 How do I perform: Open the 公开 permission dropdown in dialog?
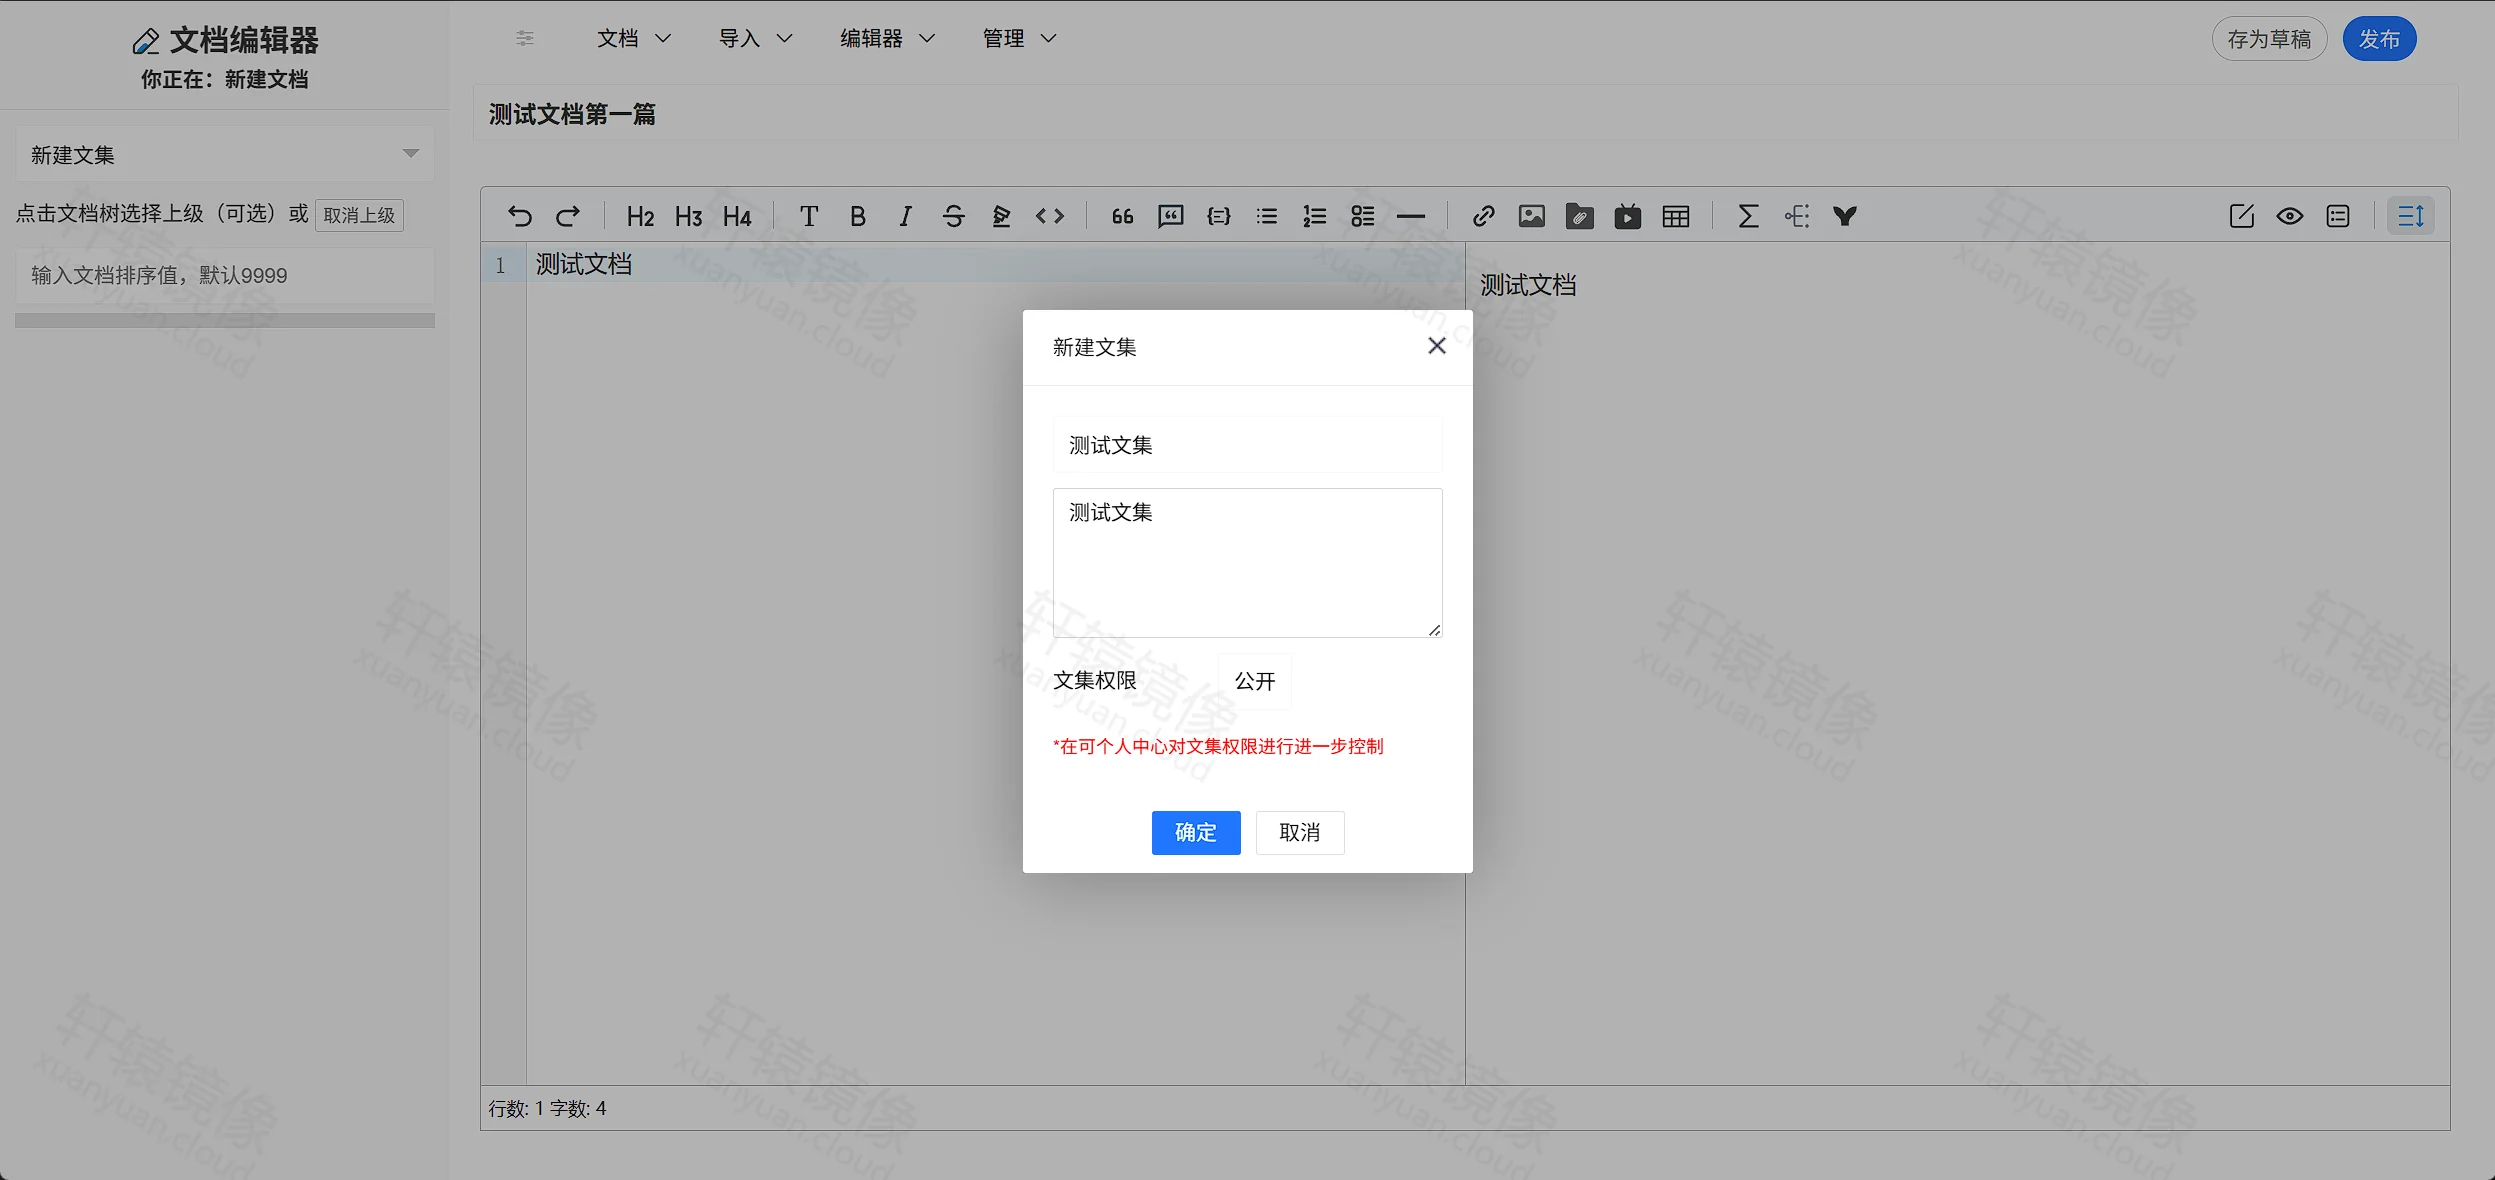(x=1255, y=681)
